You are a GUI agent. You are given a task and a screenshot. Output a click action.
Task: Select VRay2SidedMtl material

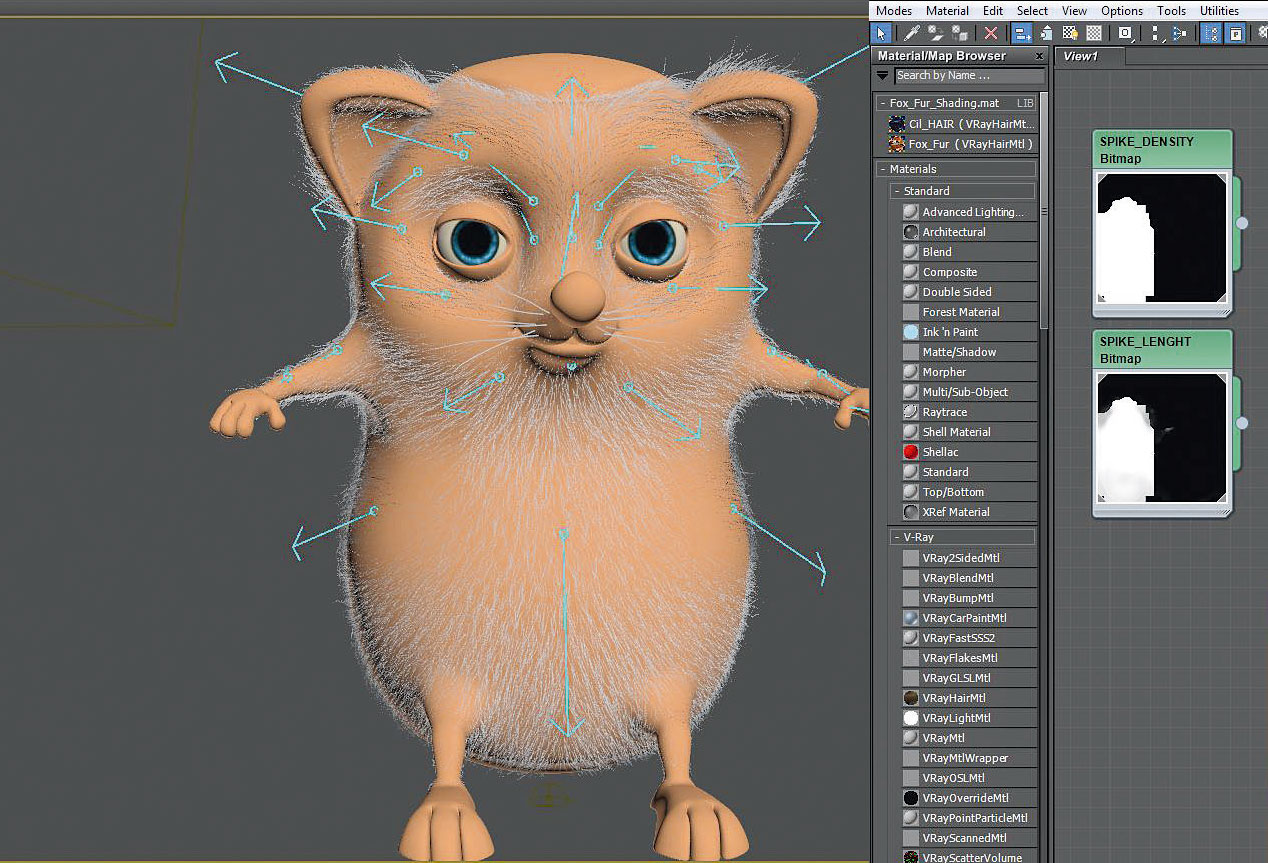968,558
